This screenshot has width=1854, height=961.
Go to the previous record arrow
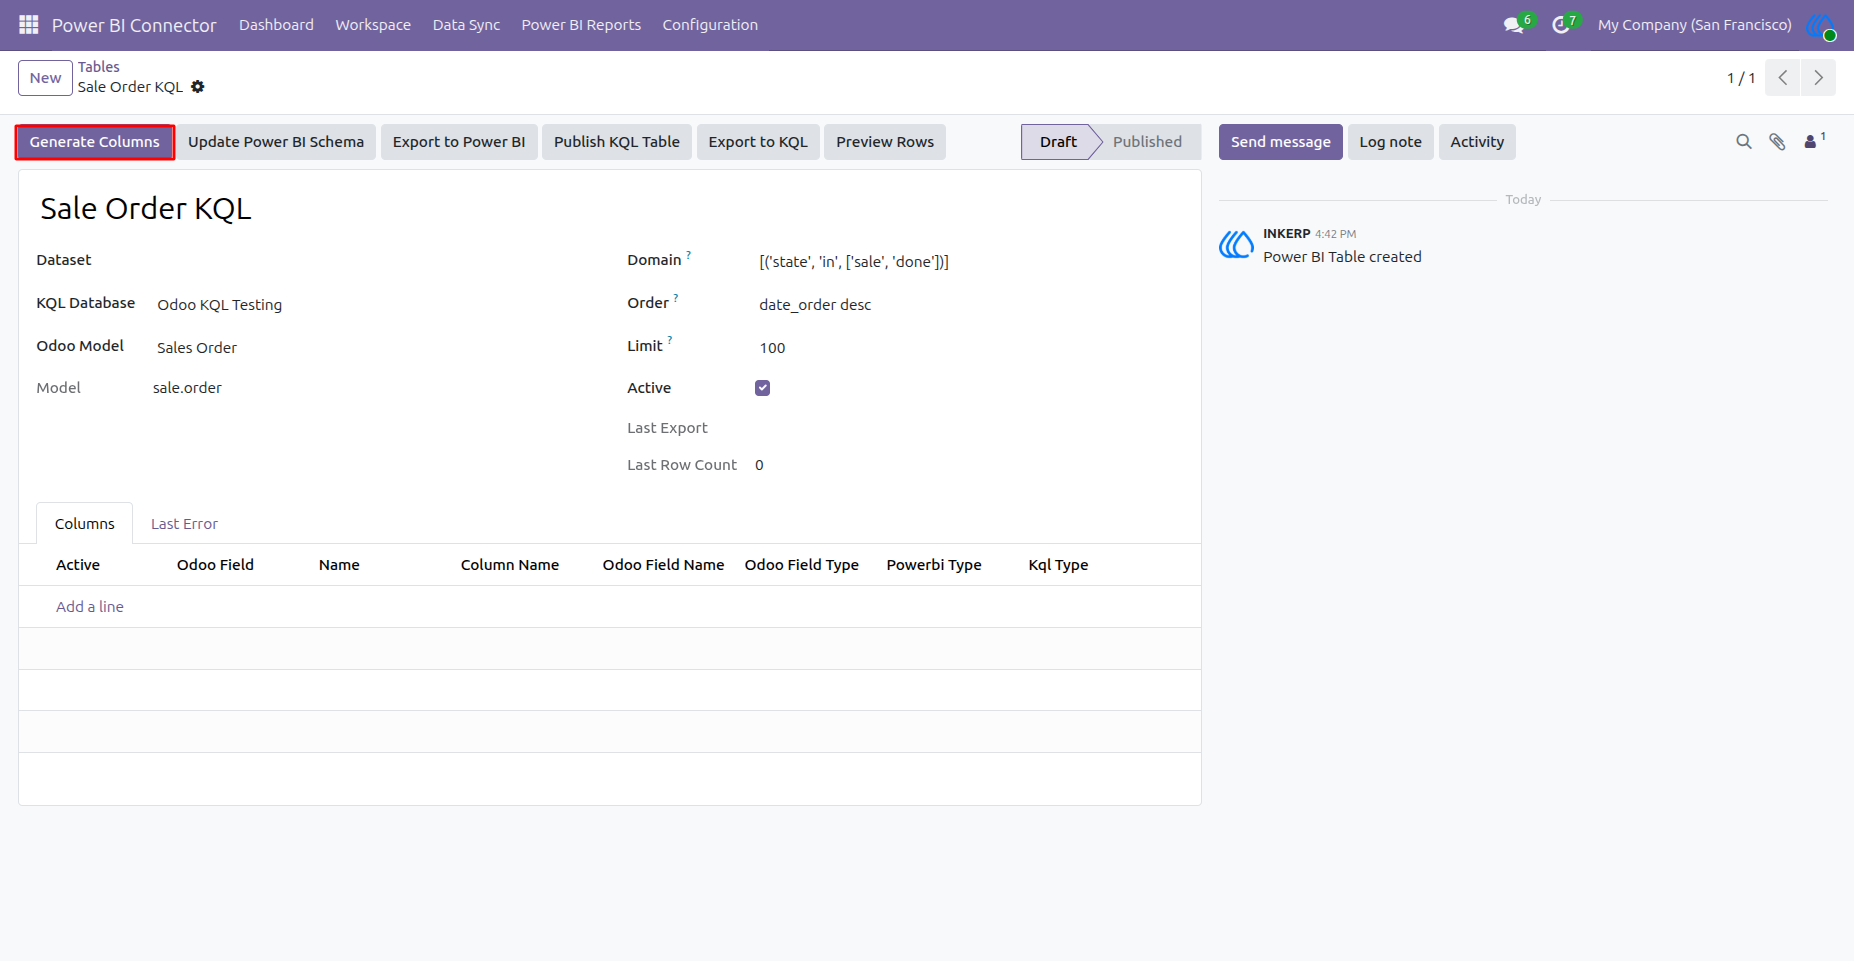point(1783,78)
